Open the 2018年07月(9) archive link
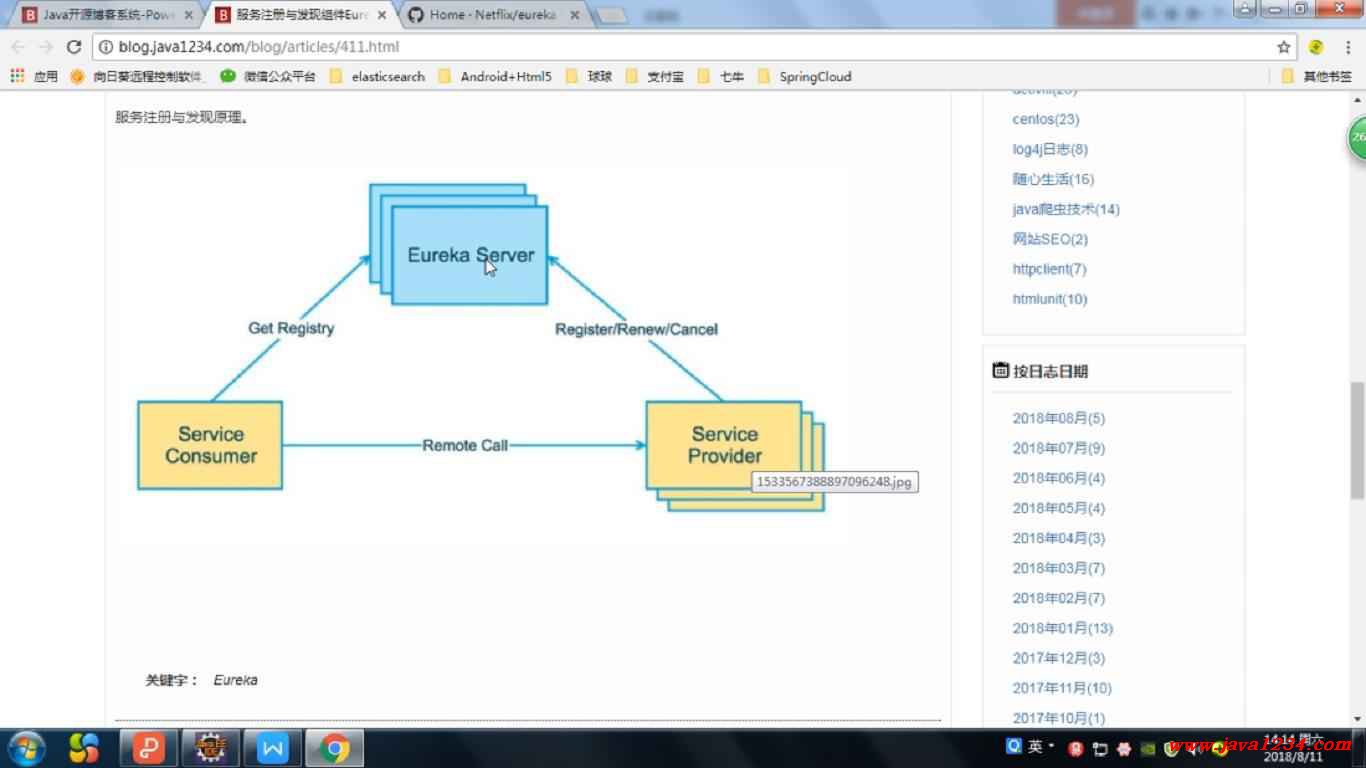The image size is (1366, 768). click(x=1059, y=448)
